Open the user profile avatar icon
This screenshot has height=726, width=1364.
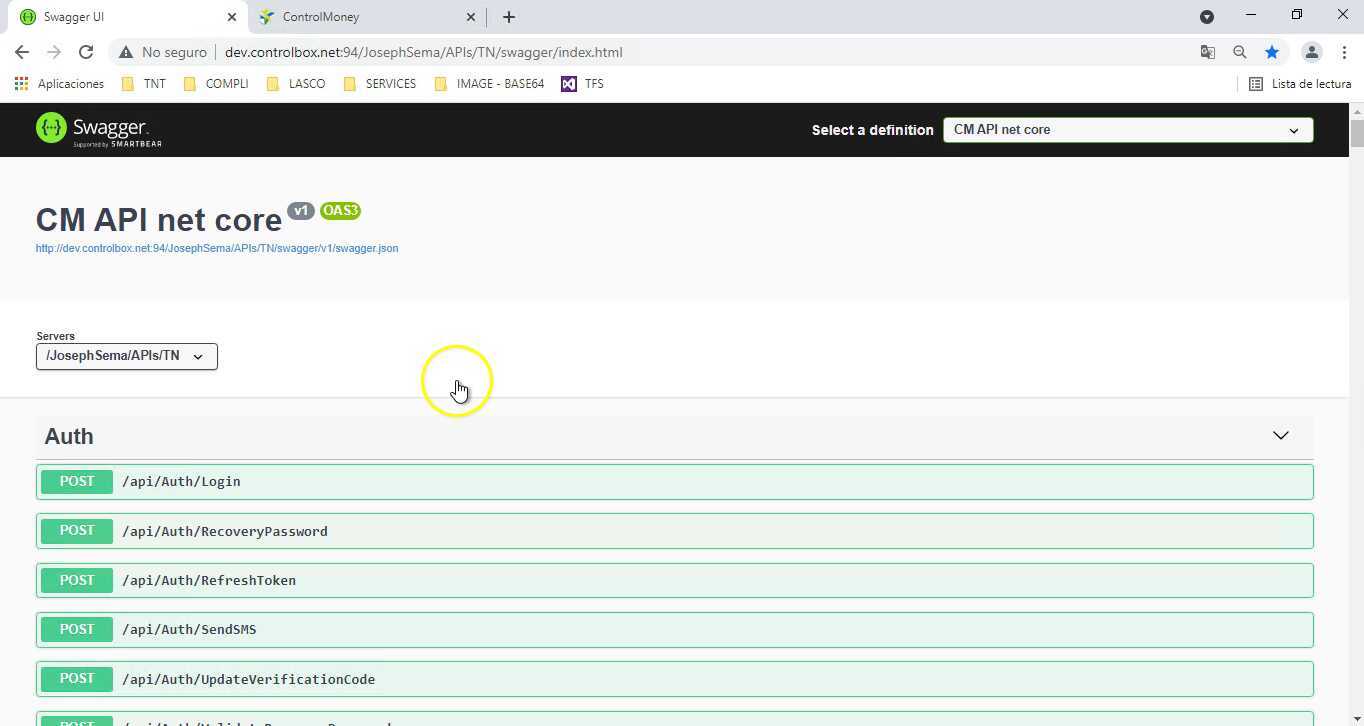pyautogui.click(x=1311, y=52)
